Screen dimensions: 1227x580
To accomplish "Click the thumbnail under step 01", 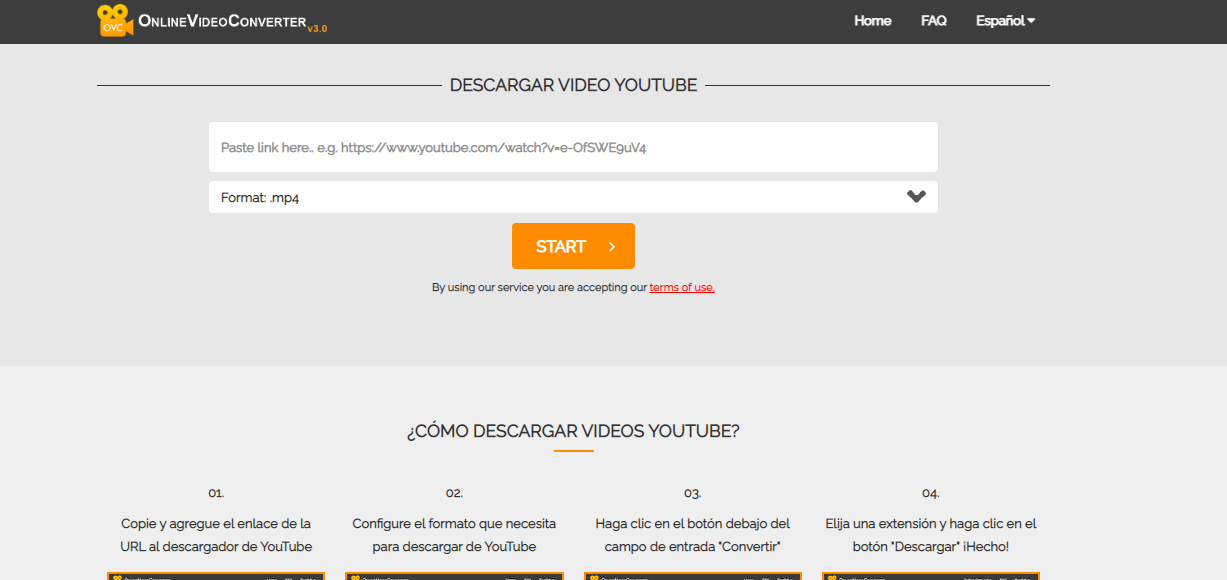I will 216,576.
